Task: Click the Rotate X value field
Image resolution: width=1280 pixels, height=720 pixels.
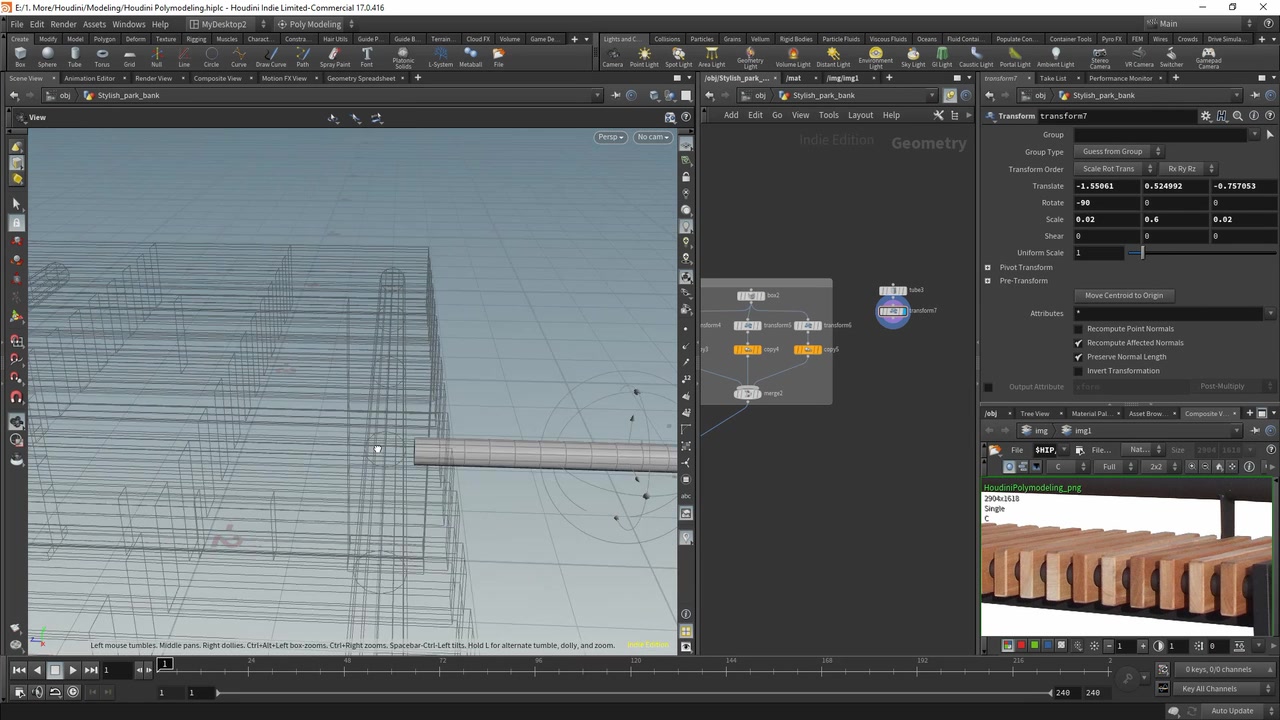Action: pyautogui.click(x=1108, y=203)
